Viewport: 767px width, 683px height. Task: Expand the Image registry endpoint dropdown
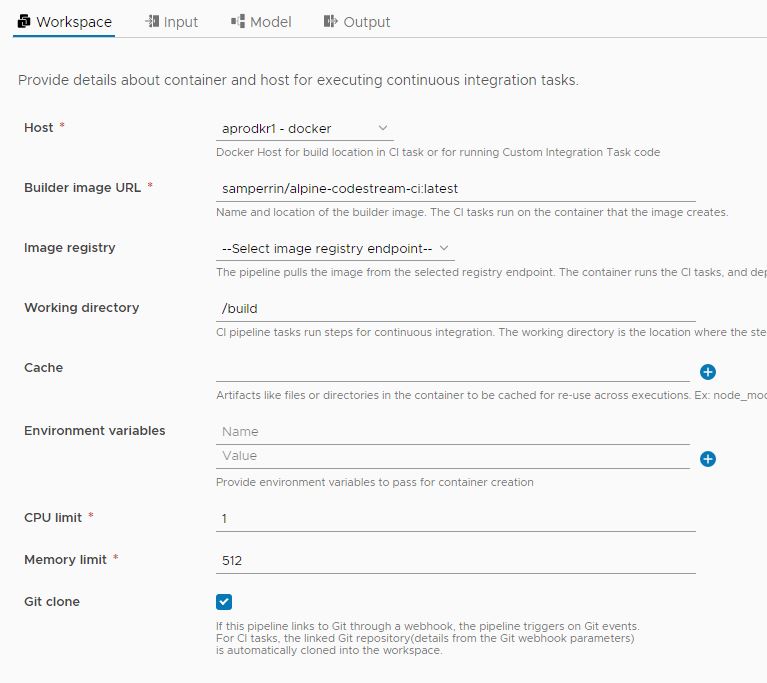click(335, 249)
